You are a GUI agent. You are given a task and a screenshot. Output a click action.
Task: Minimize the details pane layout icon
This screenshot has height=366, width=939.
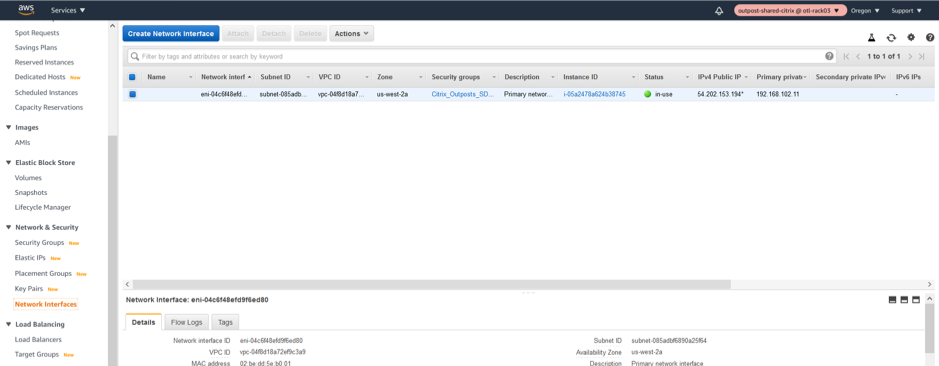pos(892,300)
